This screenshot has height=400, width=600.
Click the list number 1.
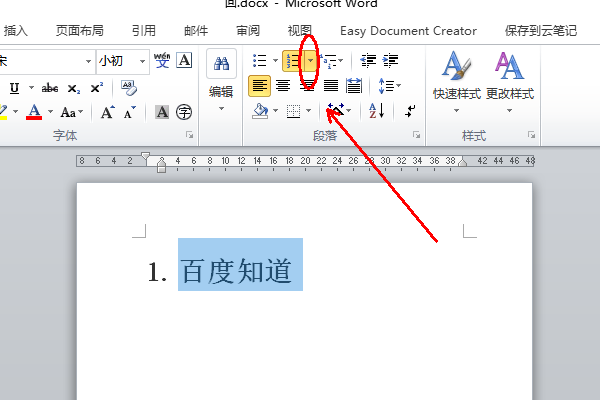157,272
